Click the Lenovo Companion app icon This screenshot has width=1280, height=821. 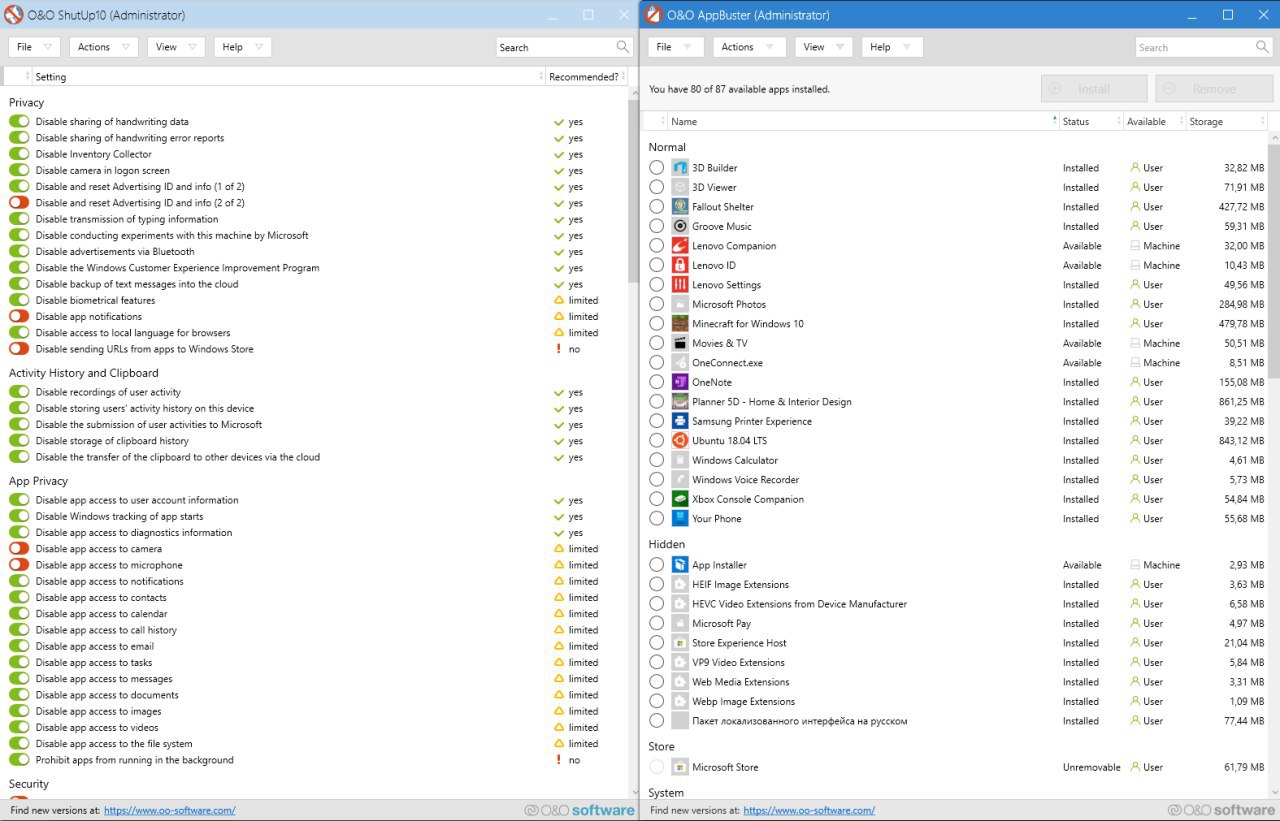680,246
